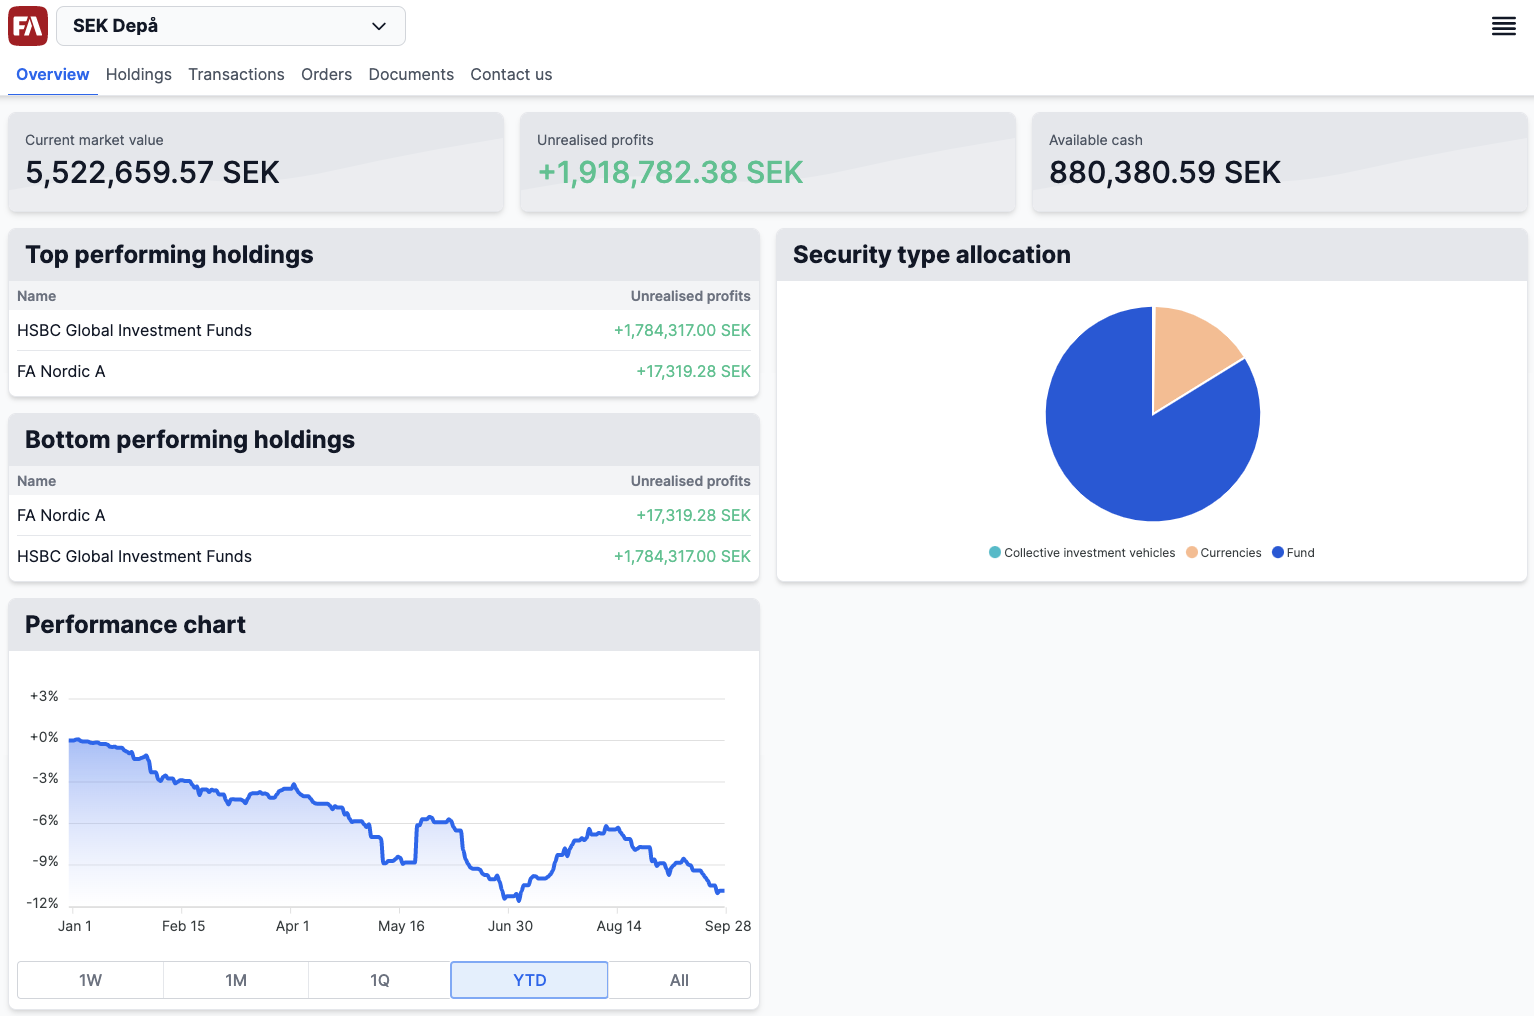This screenshot has height=1016, width=1534.
Task: Select the Documents tab
Action: click(411, 75)
